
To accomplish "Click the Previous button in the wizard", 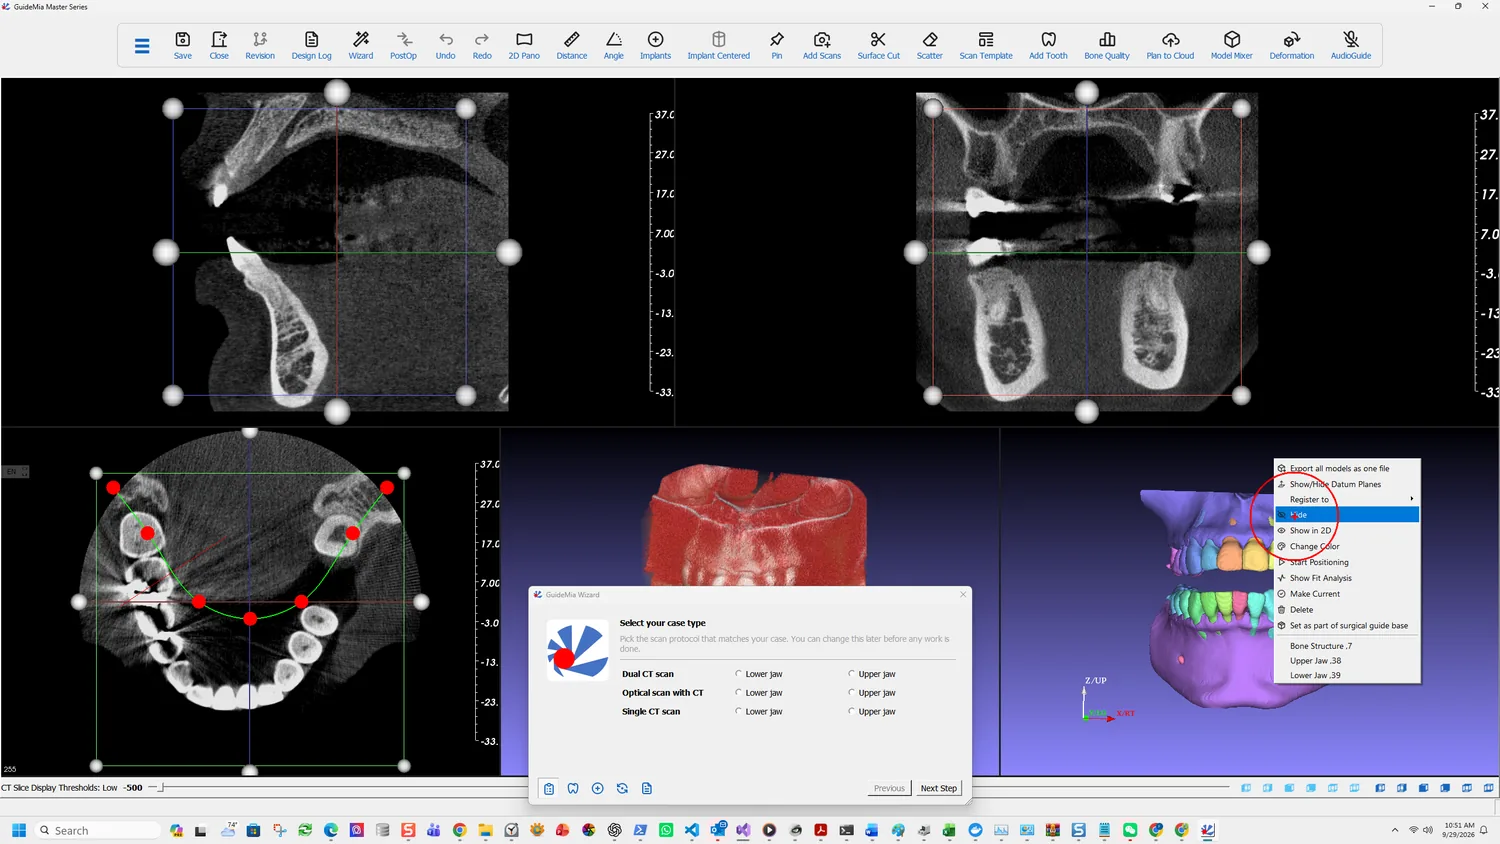I will click(x=889, y=789).
